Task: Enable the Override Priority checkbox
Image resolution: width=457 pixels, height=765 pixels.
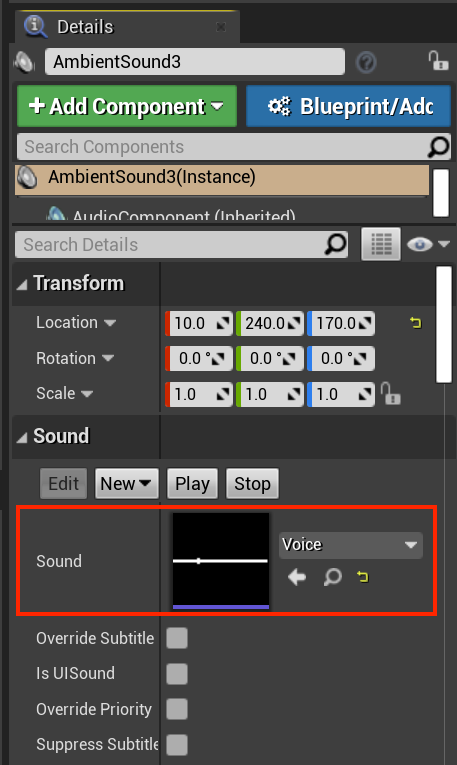Action: 177,709
